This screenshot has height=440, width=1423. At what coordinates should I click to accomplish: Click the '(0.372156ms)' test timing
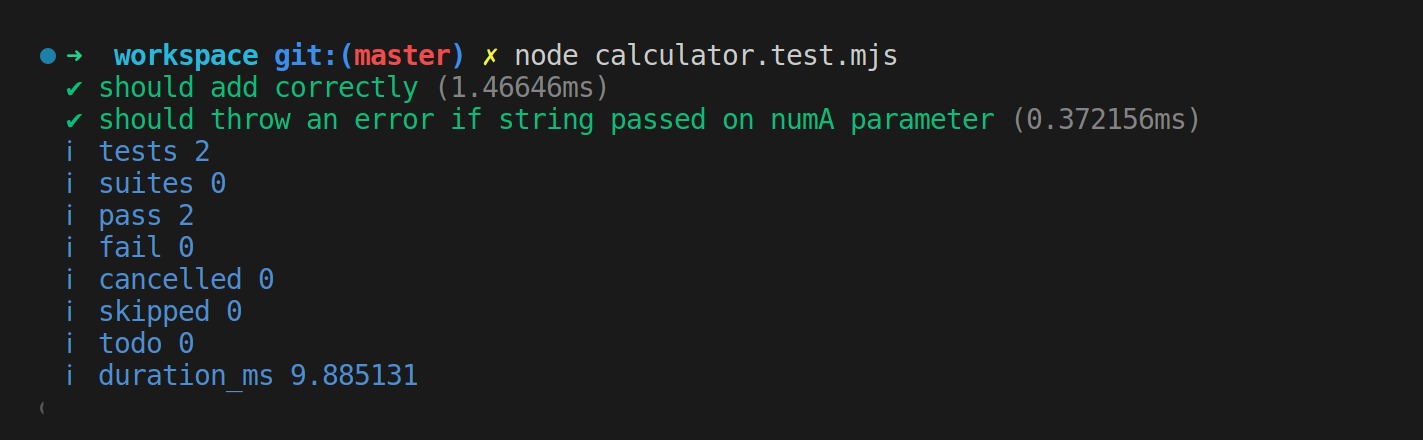coord(1106,120)
